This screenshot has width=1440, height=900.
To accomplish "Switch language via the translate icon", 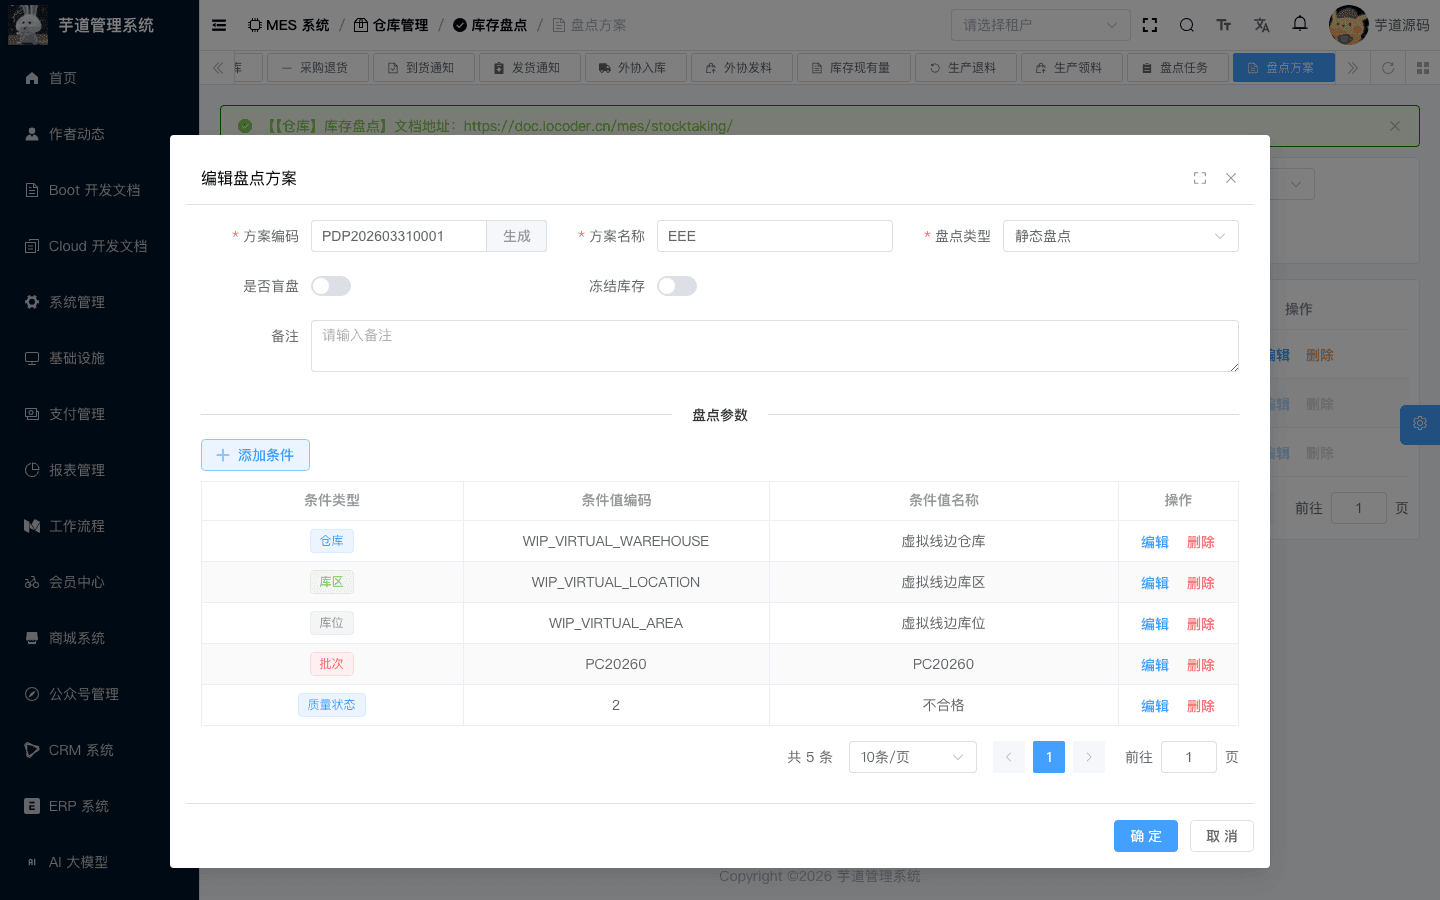I will (1261, 25).
